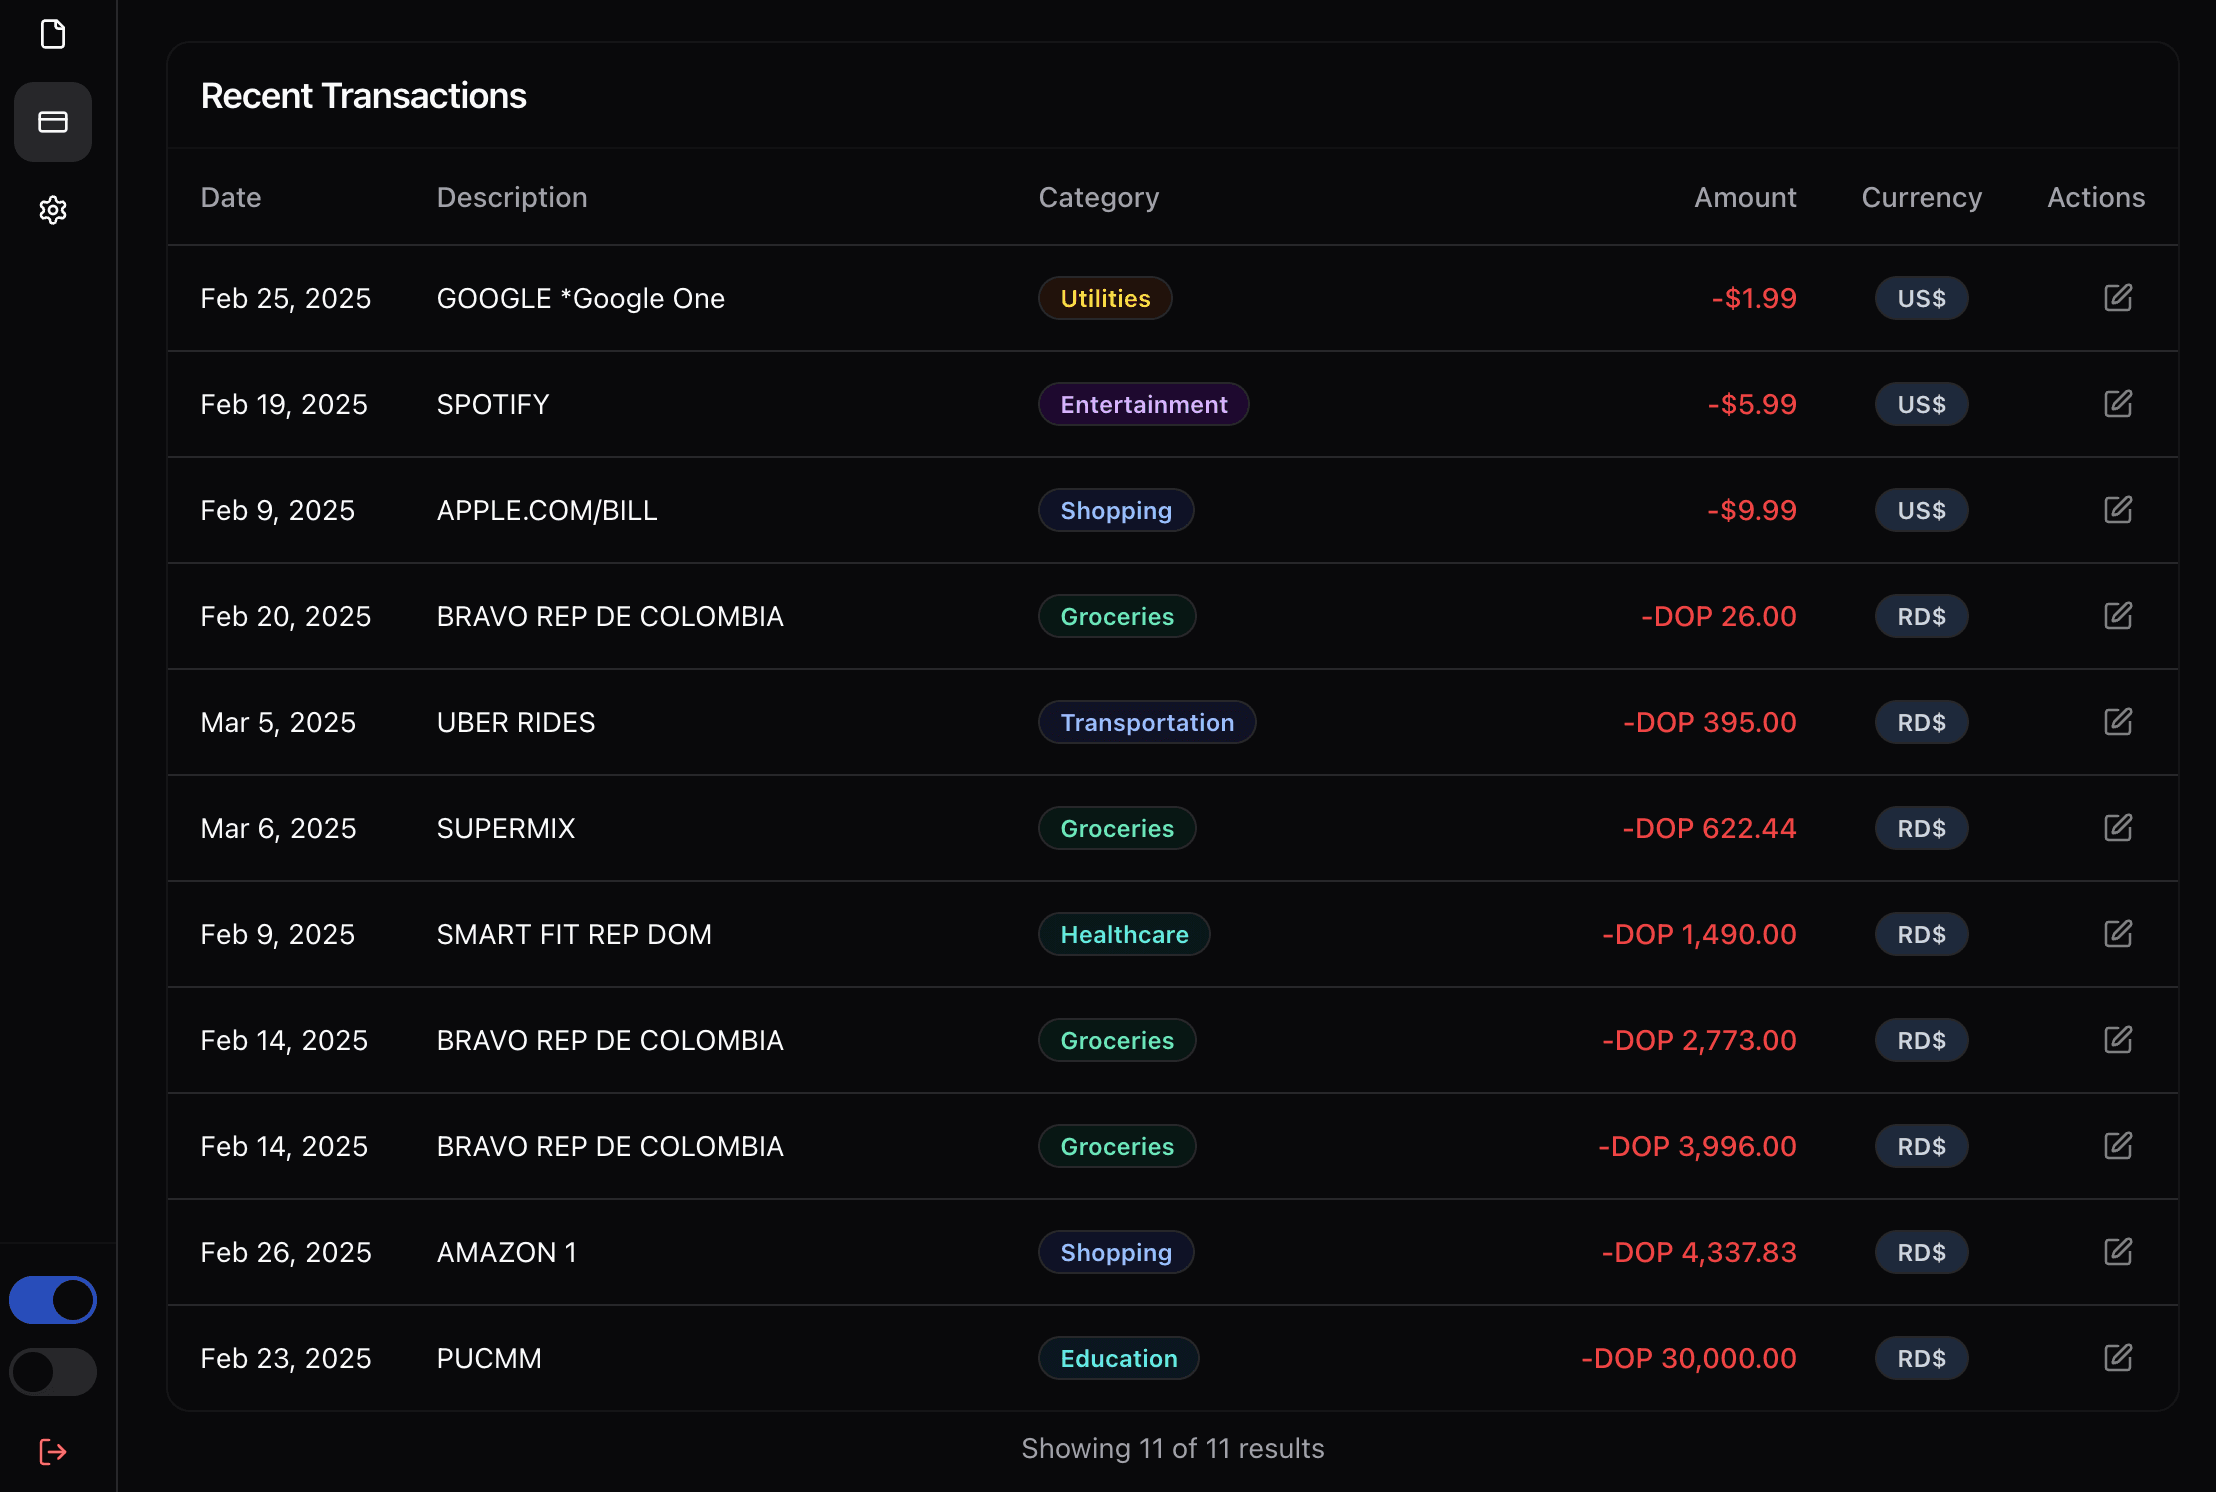
Task: Click the -DOP 622.44 amount
Action: click(1709, 828)
